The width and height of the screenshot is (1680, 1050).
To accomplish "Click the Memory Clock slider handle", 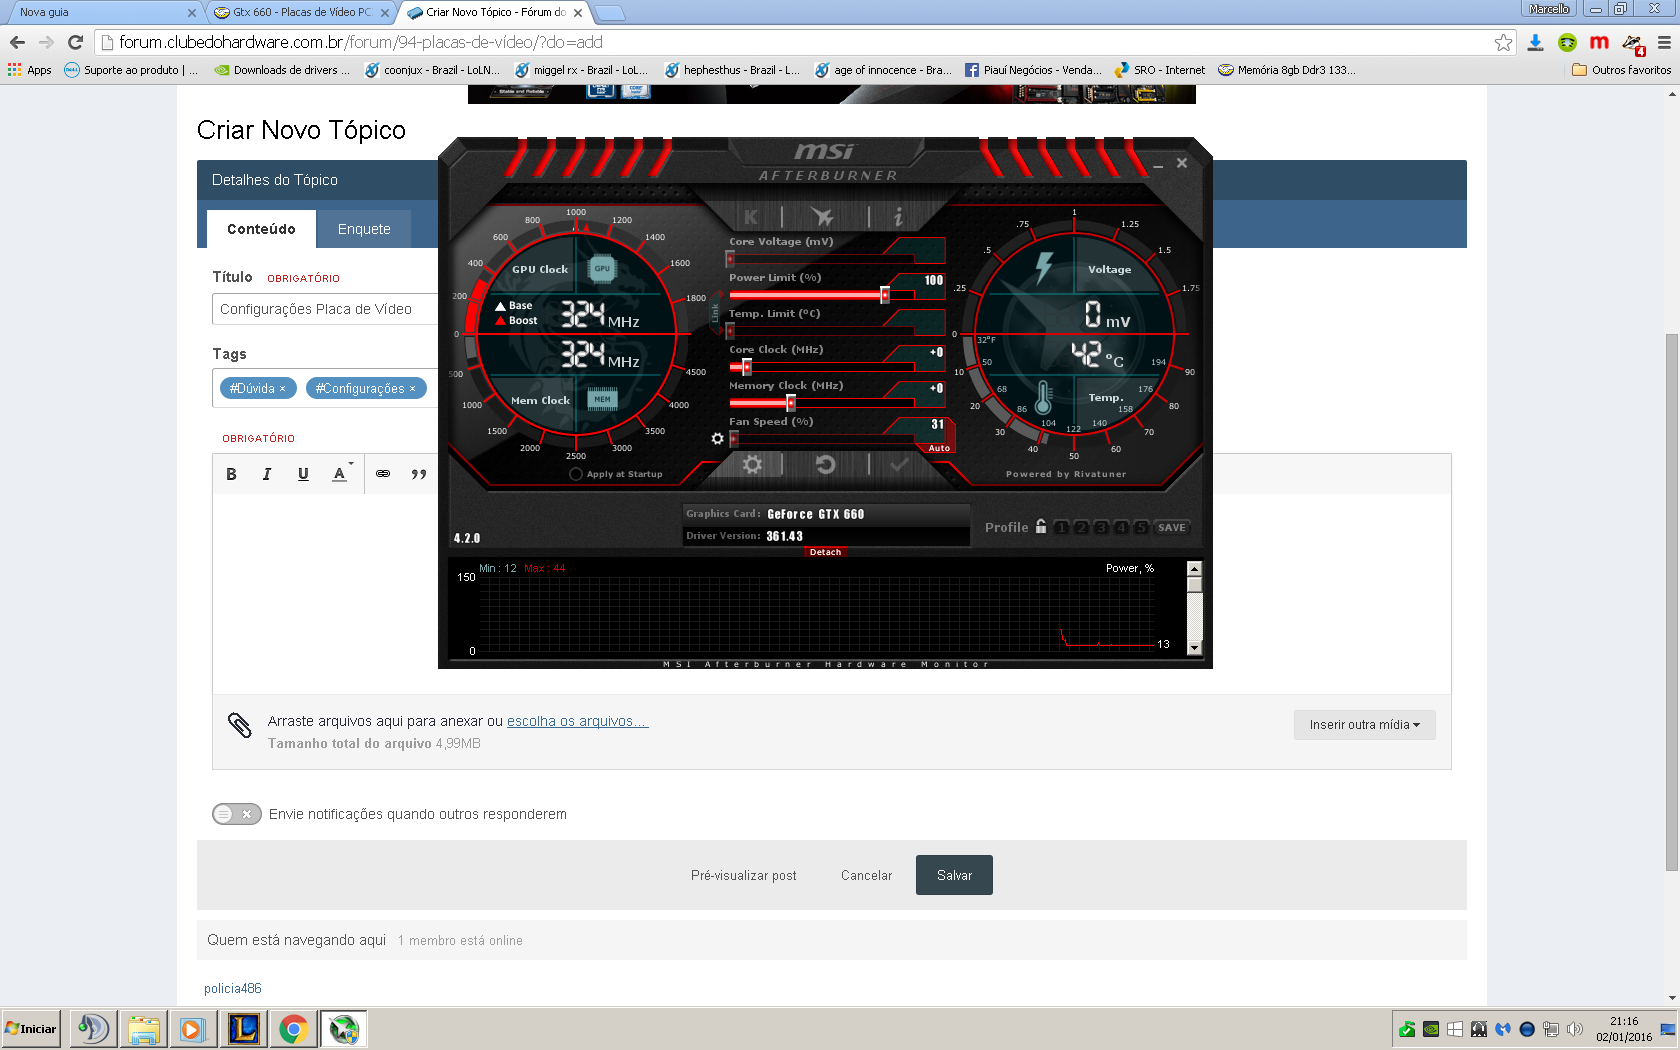I will pos(791,402).
